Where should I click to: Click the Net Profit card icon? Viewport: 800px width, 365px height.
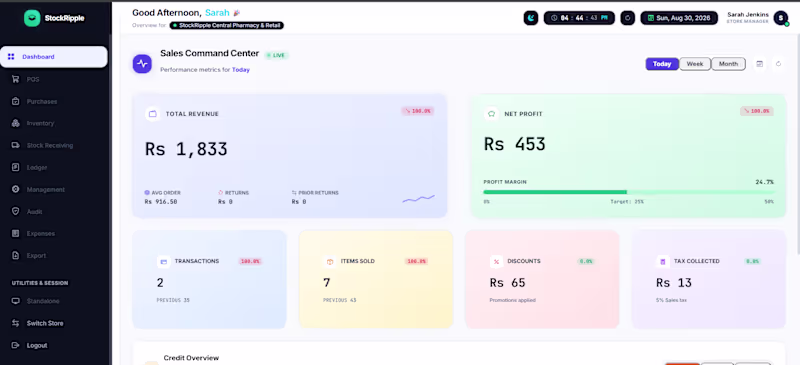[x=491, y=114]
